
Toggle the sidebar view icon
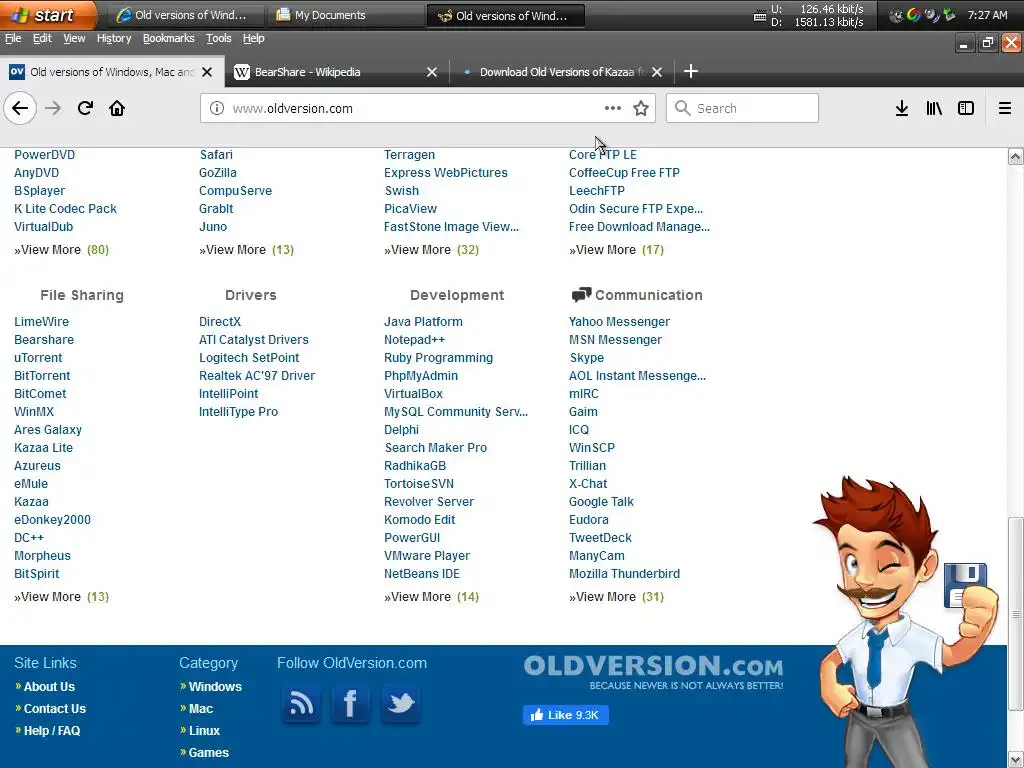coord(966,108)
